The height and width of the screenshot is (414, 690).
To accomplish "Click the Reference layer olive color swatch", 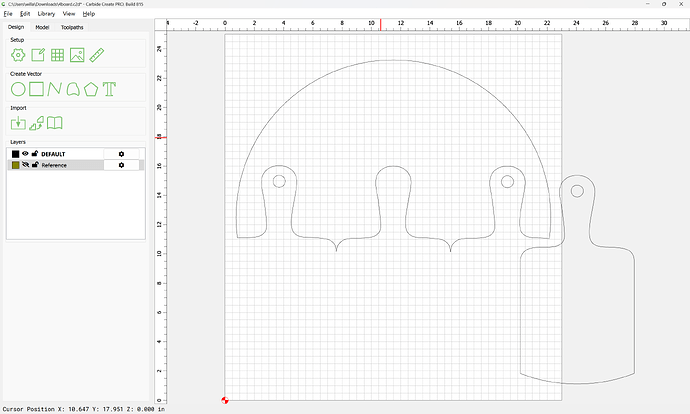I will pos(15,165).
